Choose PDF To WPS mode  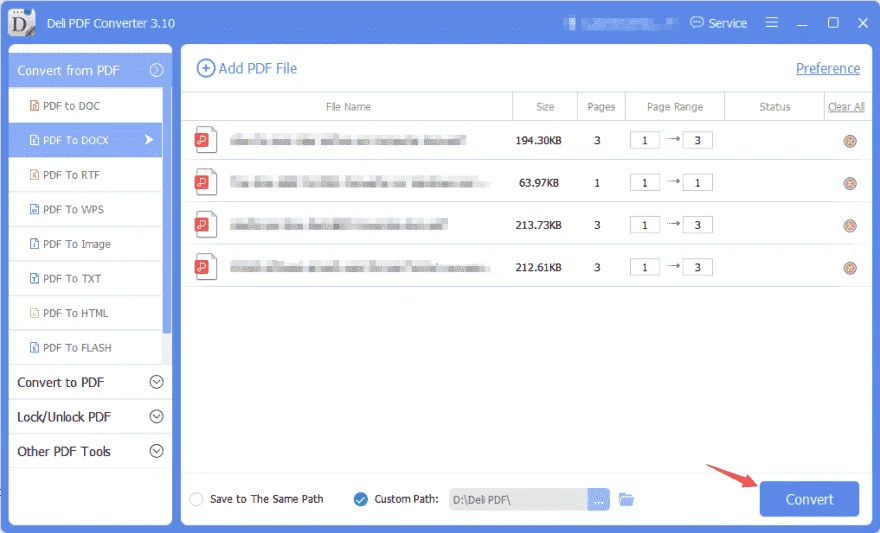tap(85, 209)
